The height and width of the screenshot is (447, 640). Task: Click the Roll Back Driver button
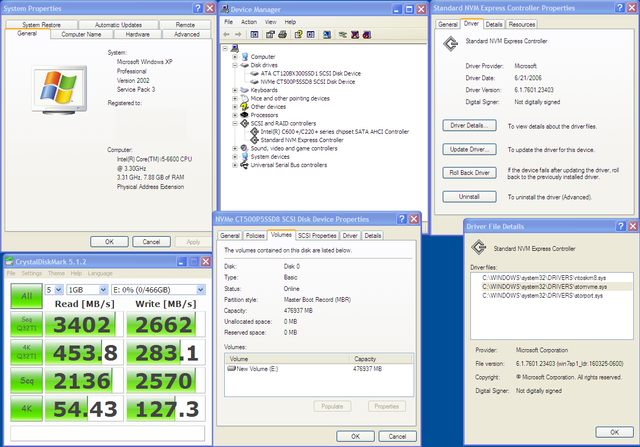[469, 173]
